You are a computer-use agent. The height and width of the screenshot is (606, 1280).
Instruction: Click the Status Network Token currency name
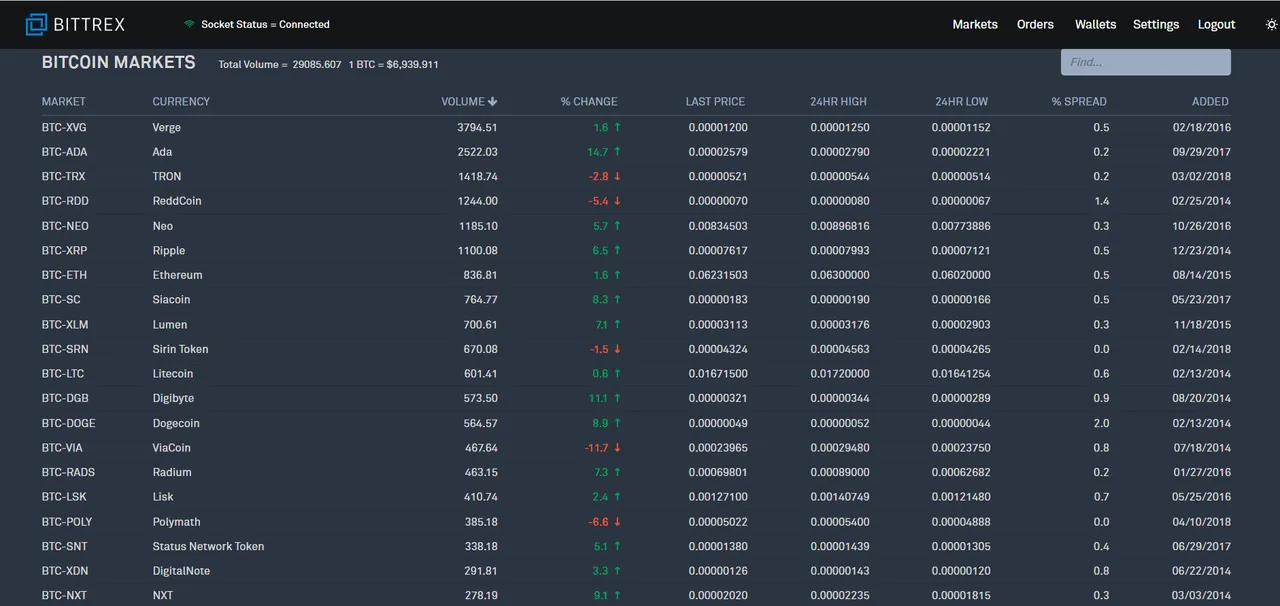tap(208, 546)
